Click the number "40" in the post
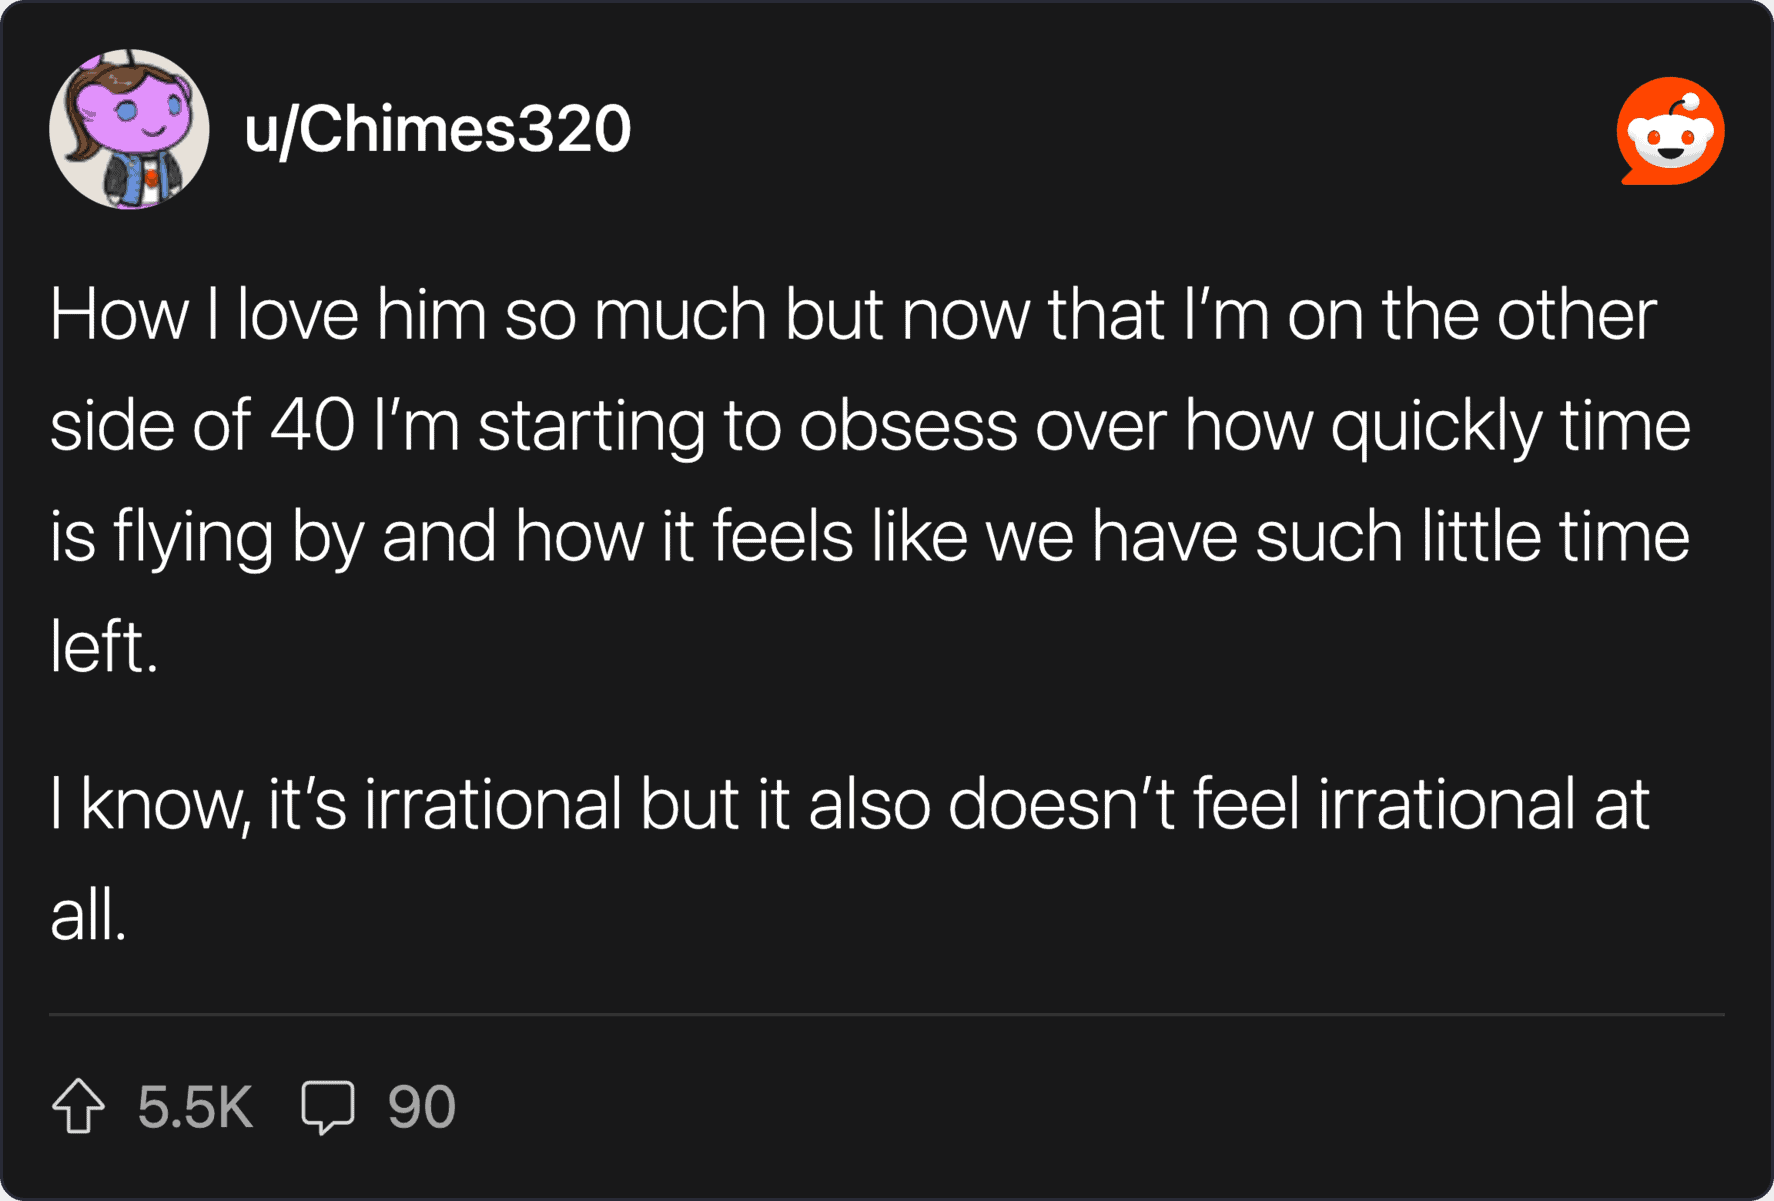 (x=312, y=427)
